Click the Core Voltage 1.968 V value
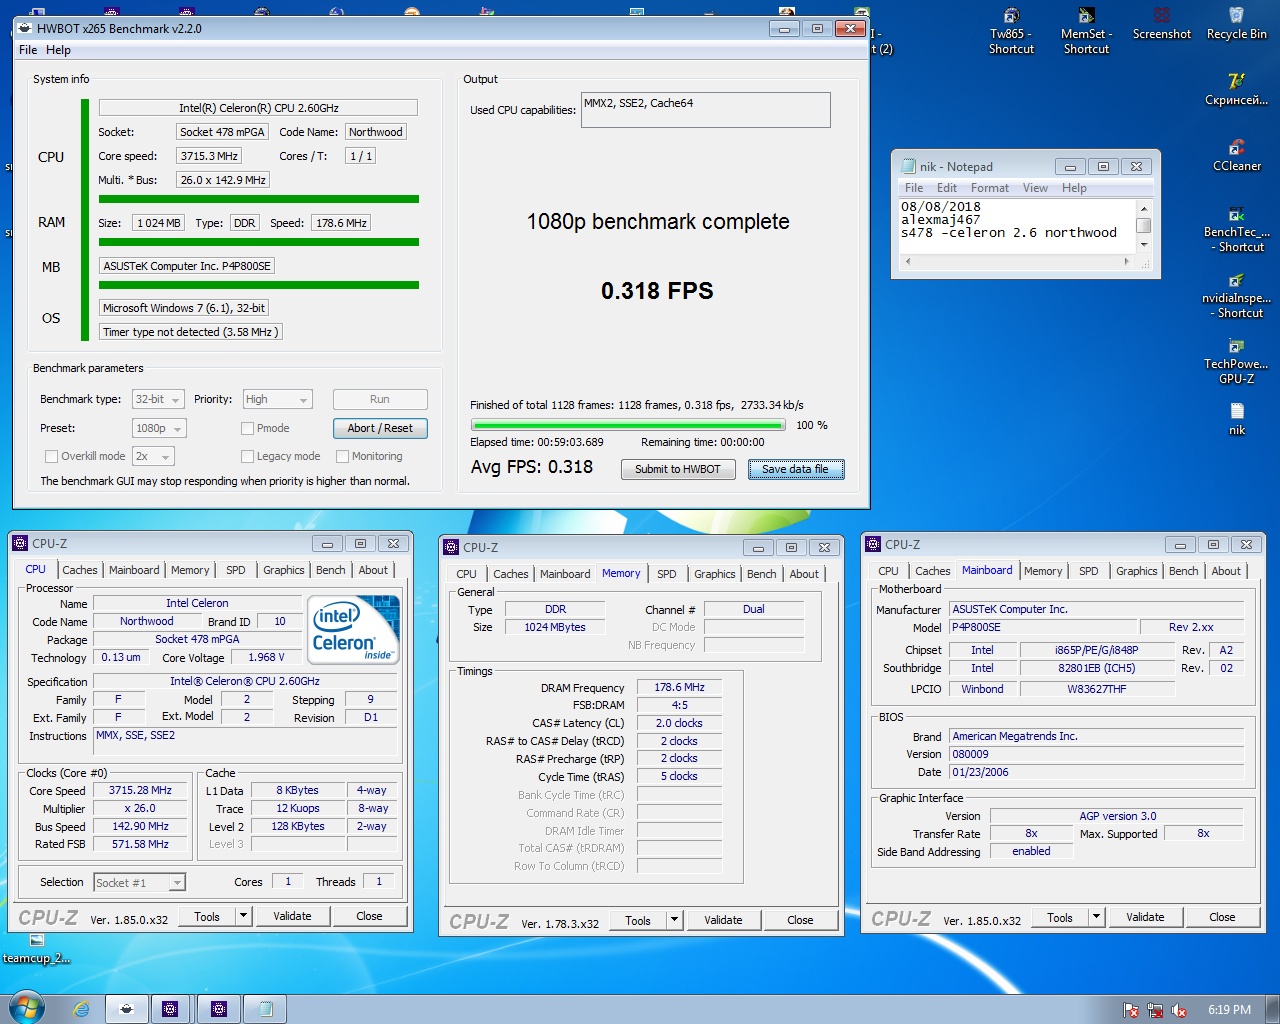The image size is (1280, 1024). [266, 657]
